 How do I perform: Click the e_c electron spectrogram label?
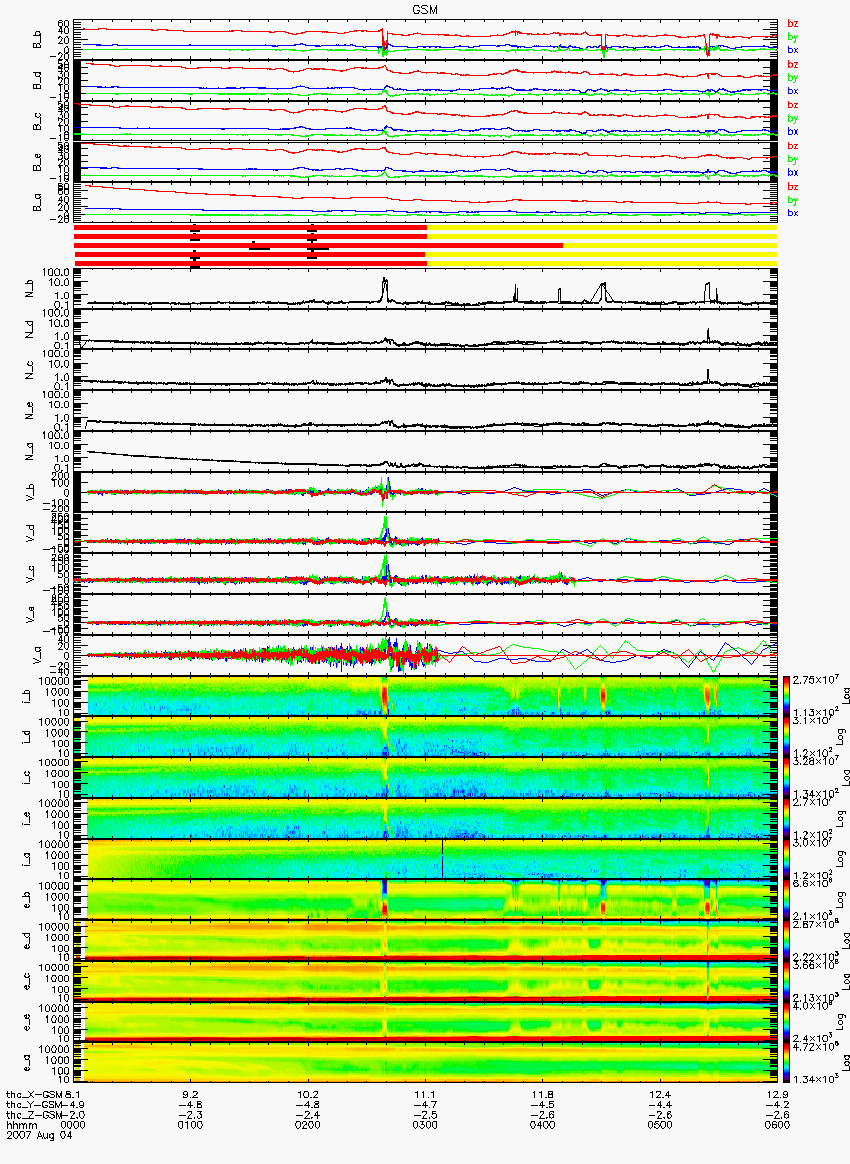pos(26,981)
